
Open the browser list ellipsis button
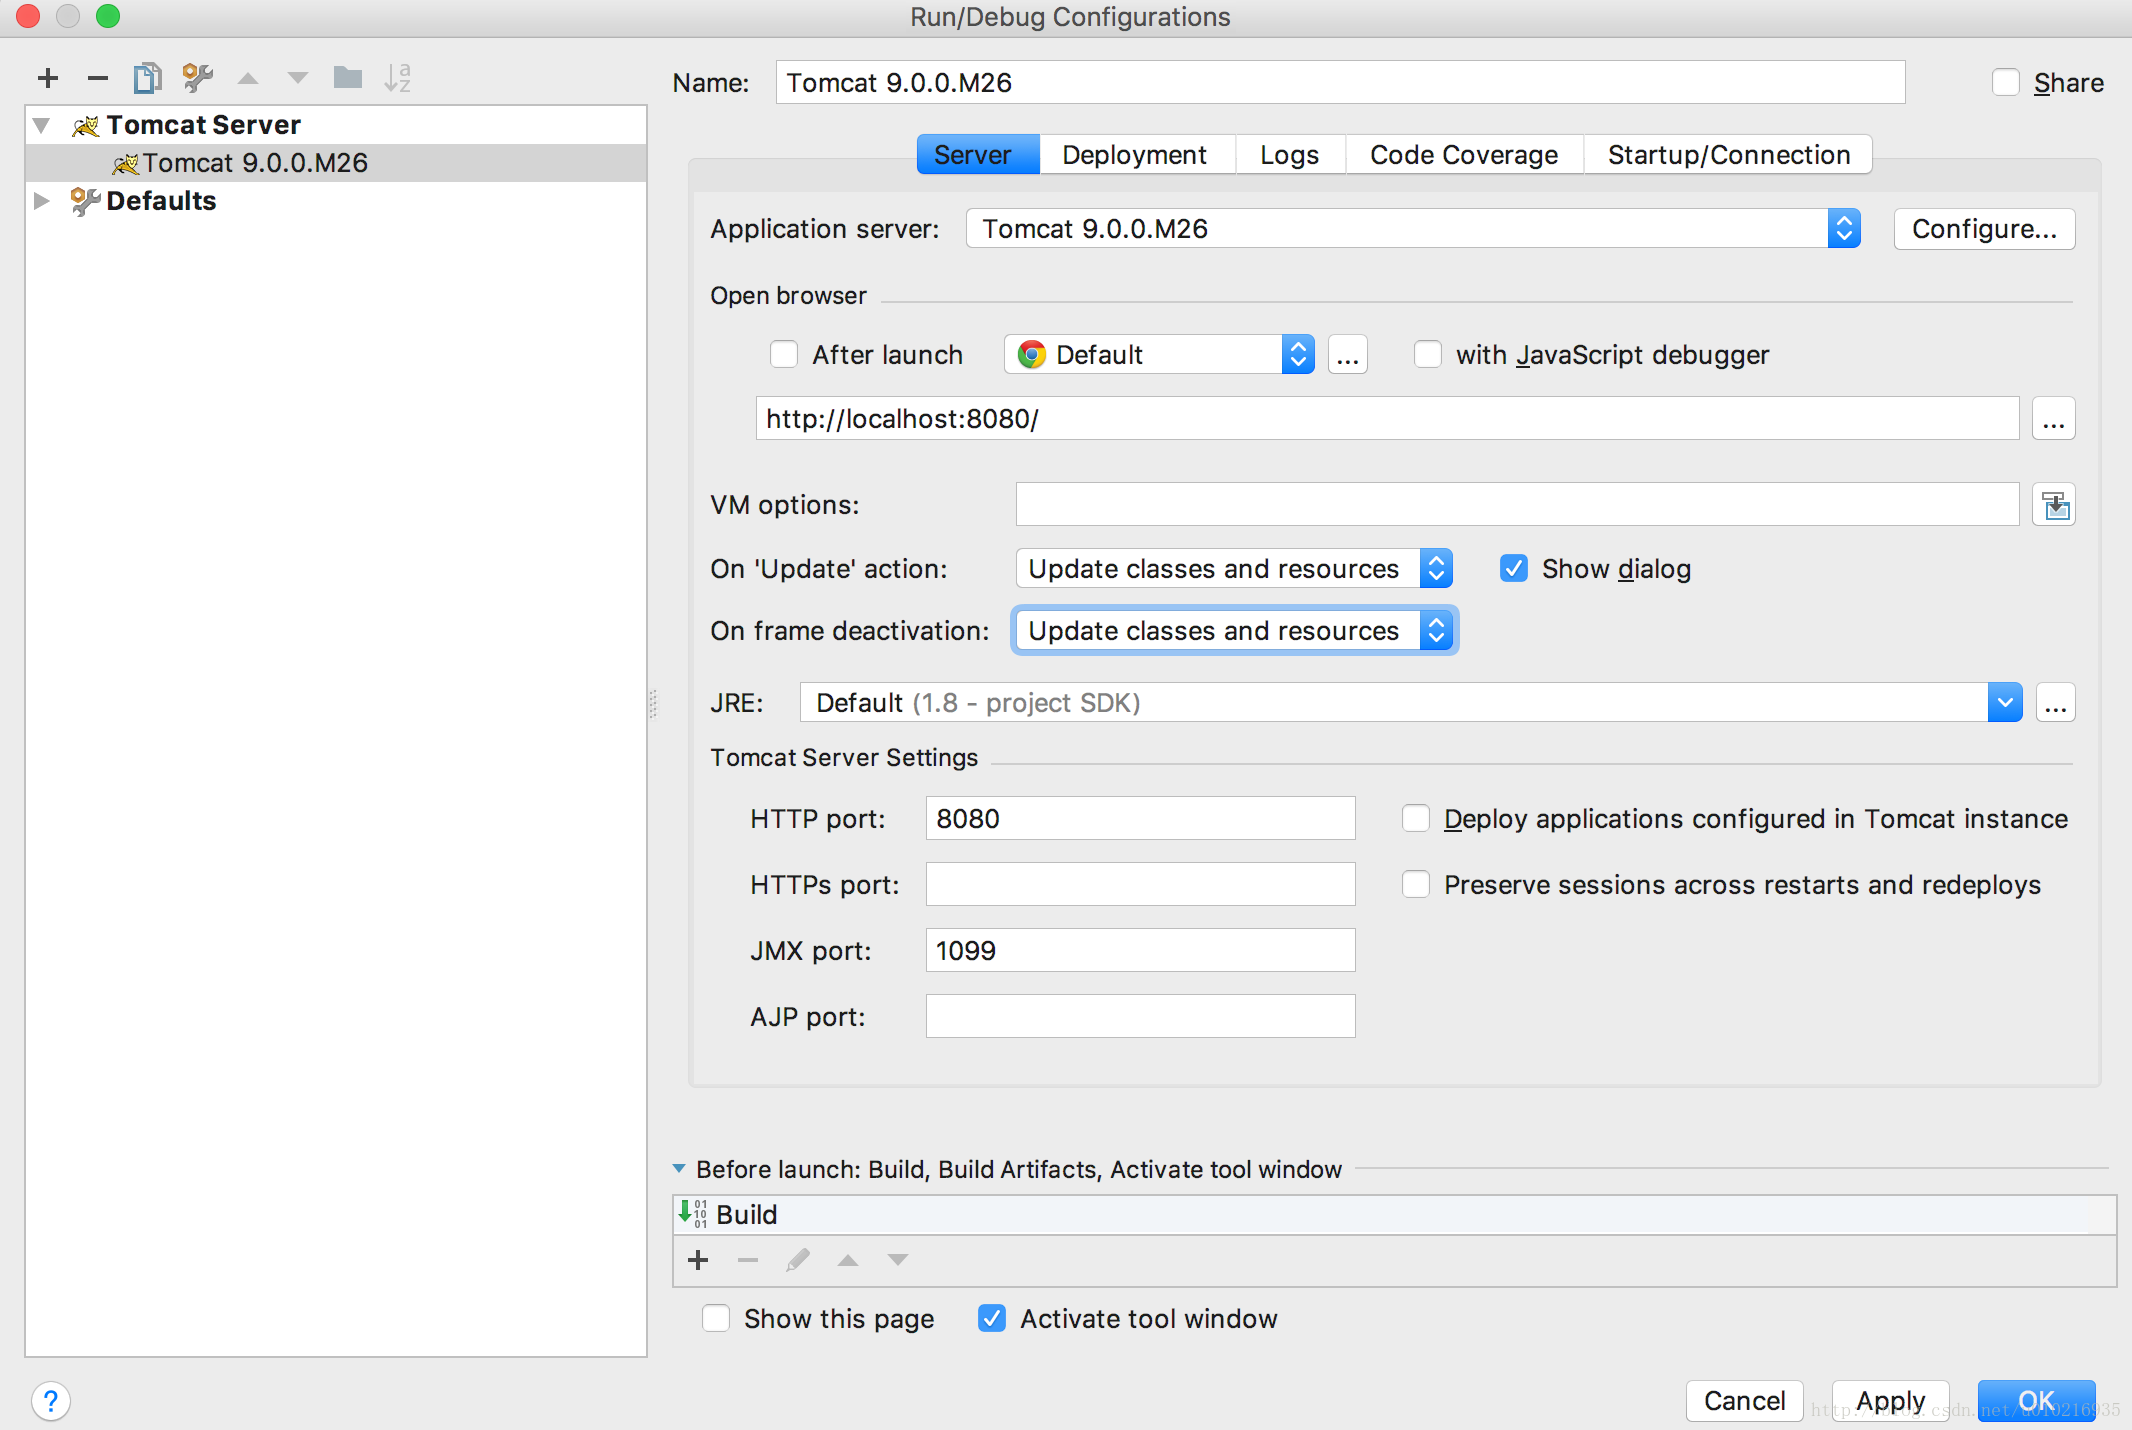(1347, 355)
